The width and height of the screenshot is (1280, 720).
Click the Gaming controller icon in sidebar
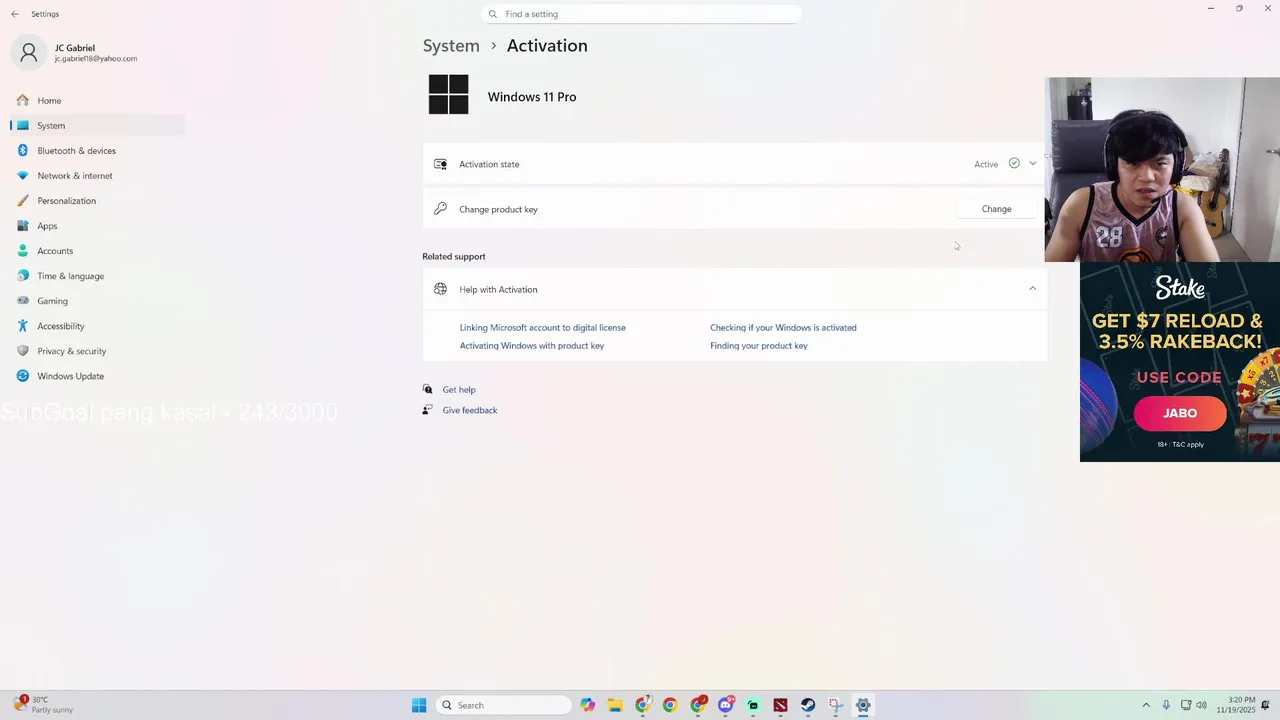[23, 300]
